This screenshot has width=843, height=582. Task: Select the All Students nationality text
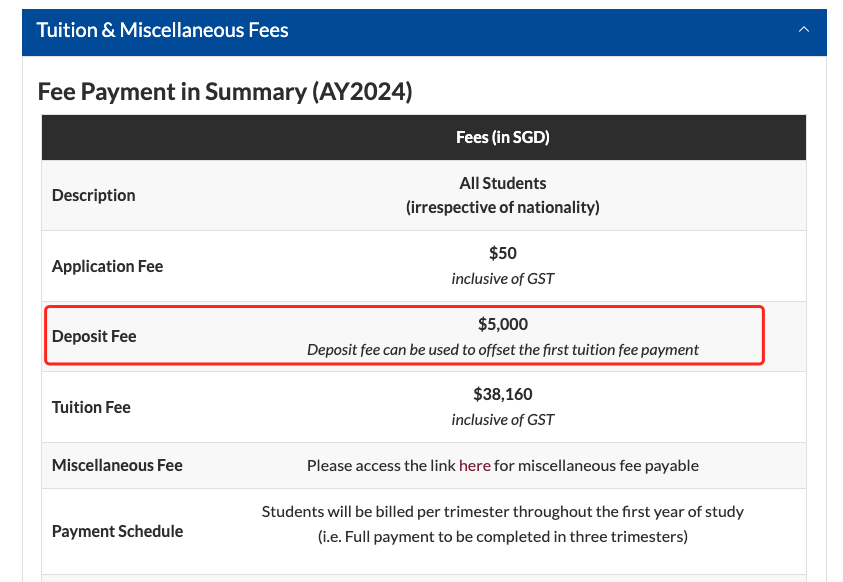(x=503, y=195)
